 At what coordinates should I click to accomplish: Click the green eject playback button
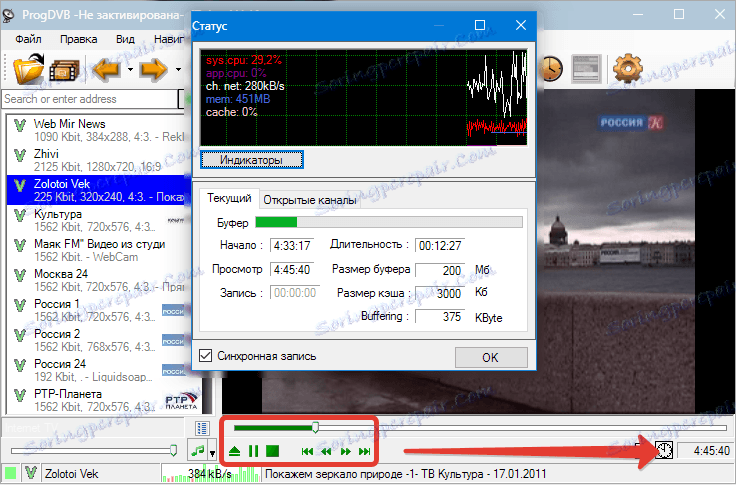235,452
